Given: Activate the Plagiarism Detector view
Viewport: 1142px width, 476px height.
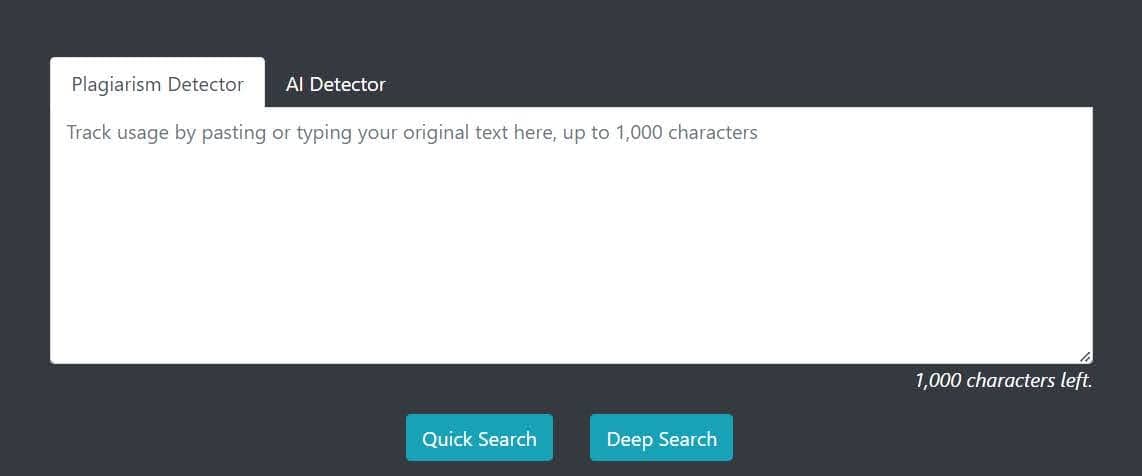Looking at the screenshot, I should pos(157,84).
